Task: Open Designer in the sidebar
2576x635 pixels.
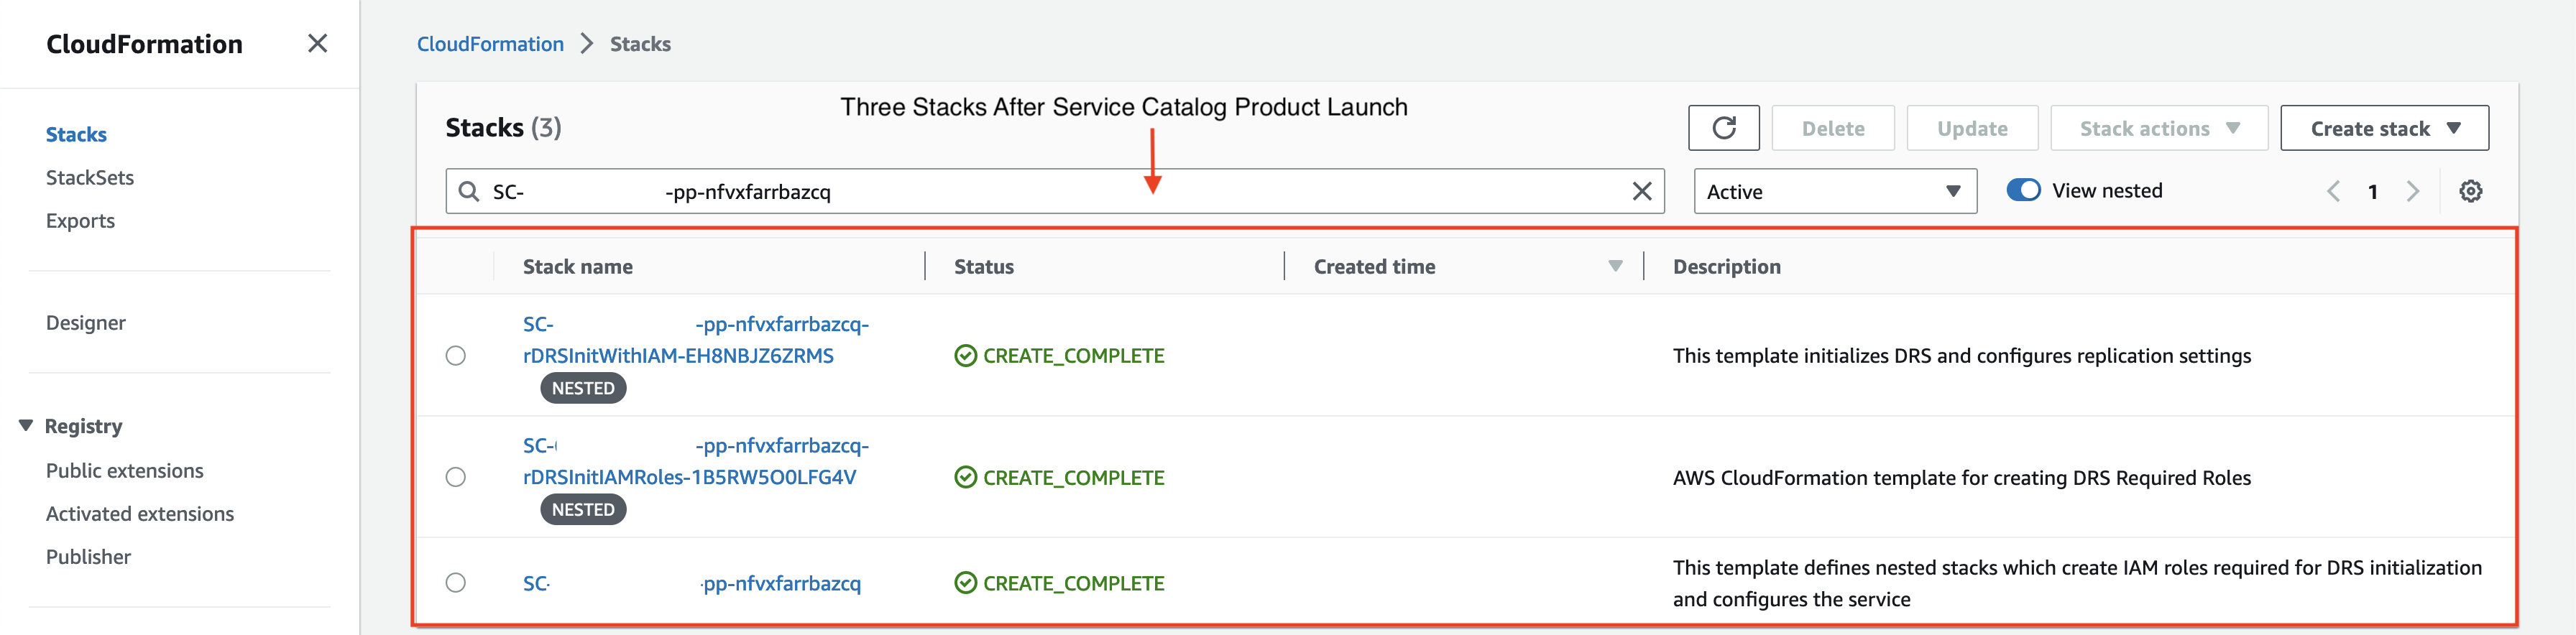Action: pyautogui.click(x=86, y=322)
